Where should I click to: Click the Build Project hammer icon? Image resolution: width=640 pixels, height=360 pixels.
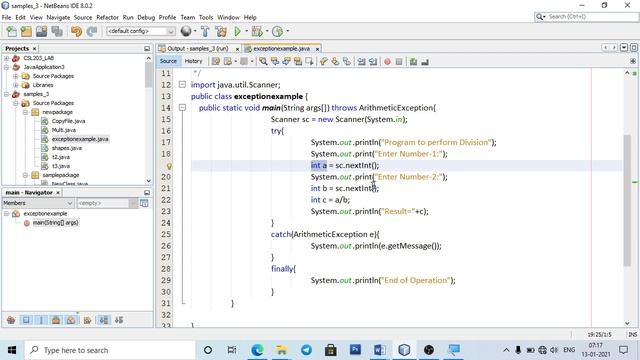click(205, 31)
